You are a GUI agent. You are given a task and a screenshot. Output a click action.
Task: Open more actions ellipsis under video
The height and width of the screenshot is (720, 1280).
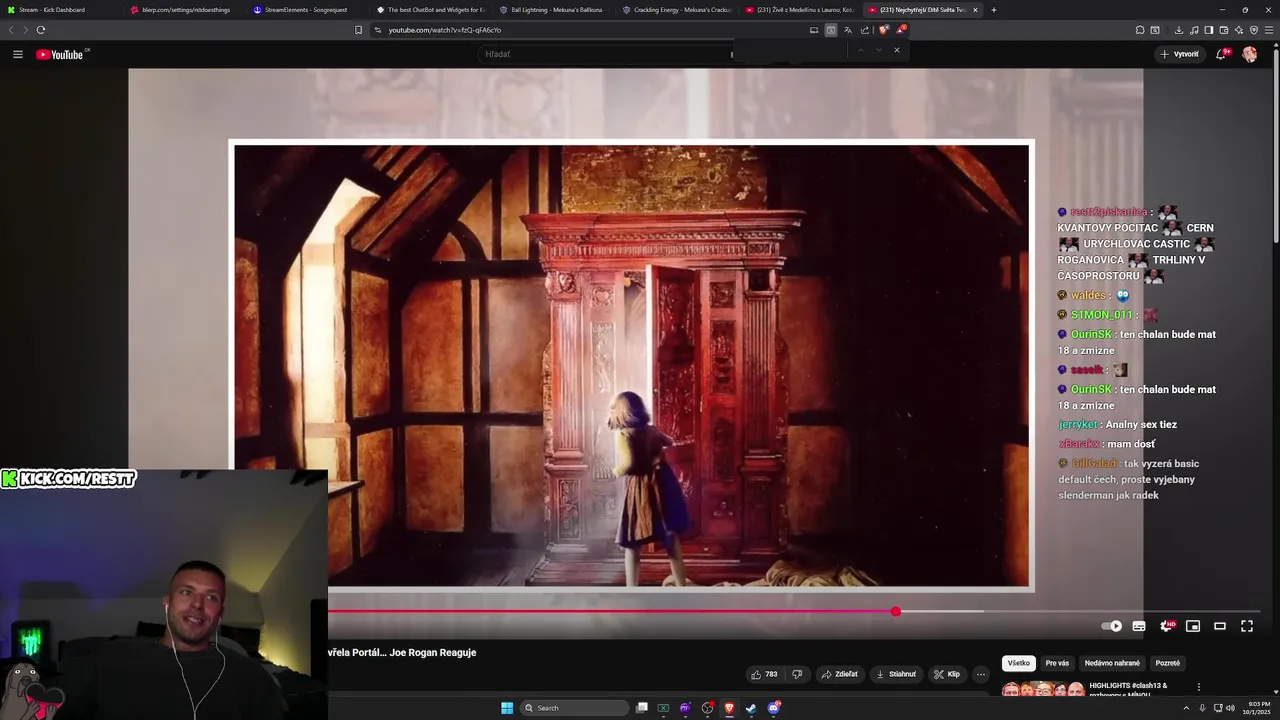pos(981,674)
